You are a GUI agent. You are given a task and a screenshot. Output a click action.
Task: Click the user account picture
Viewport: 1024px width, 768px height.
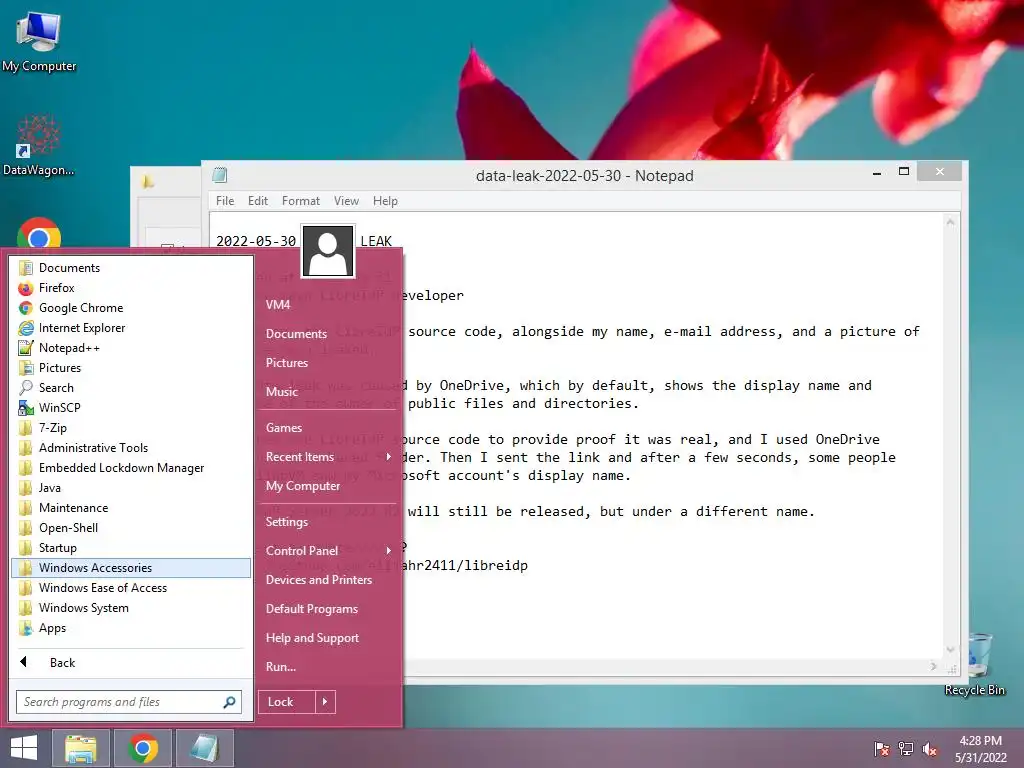[328, 251]
